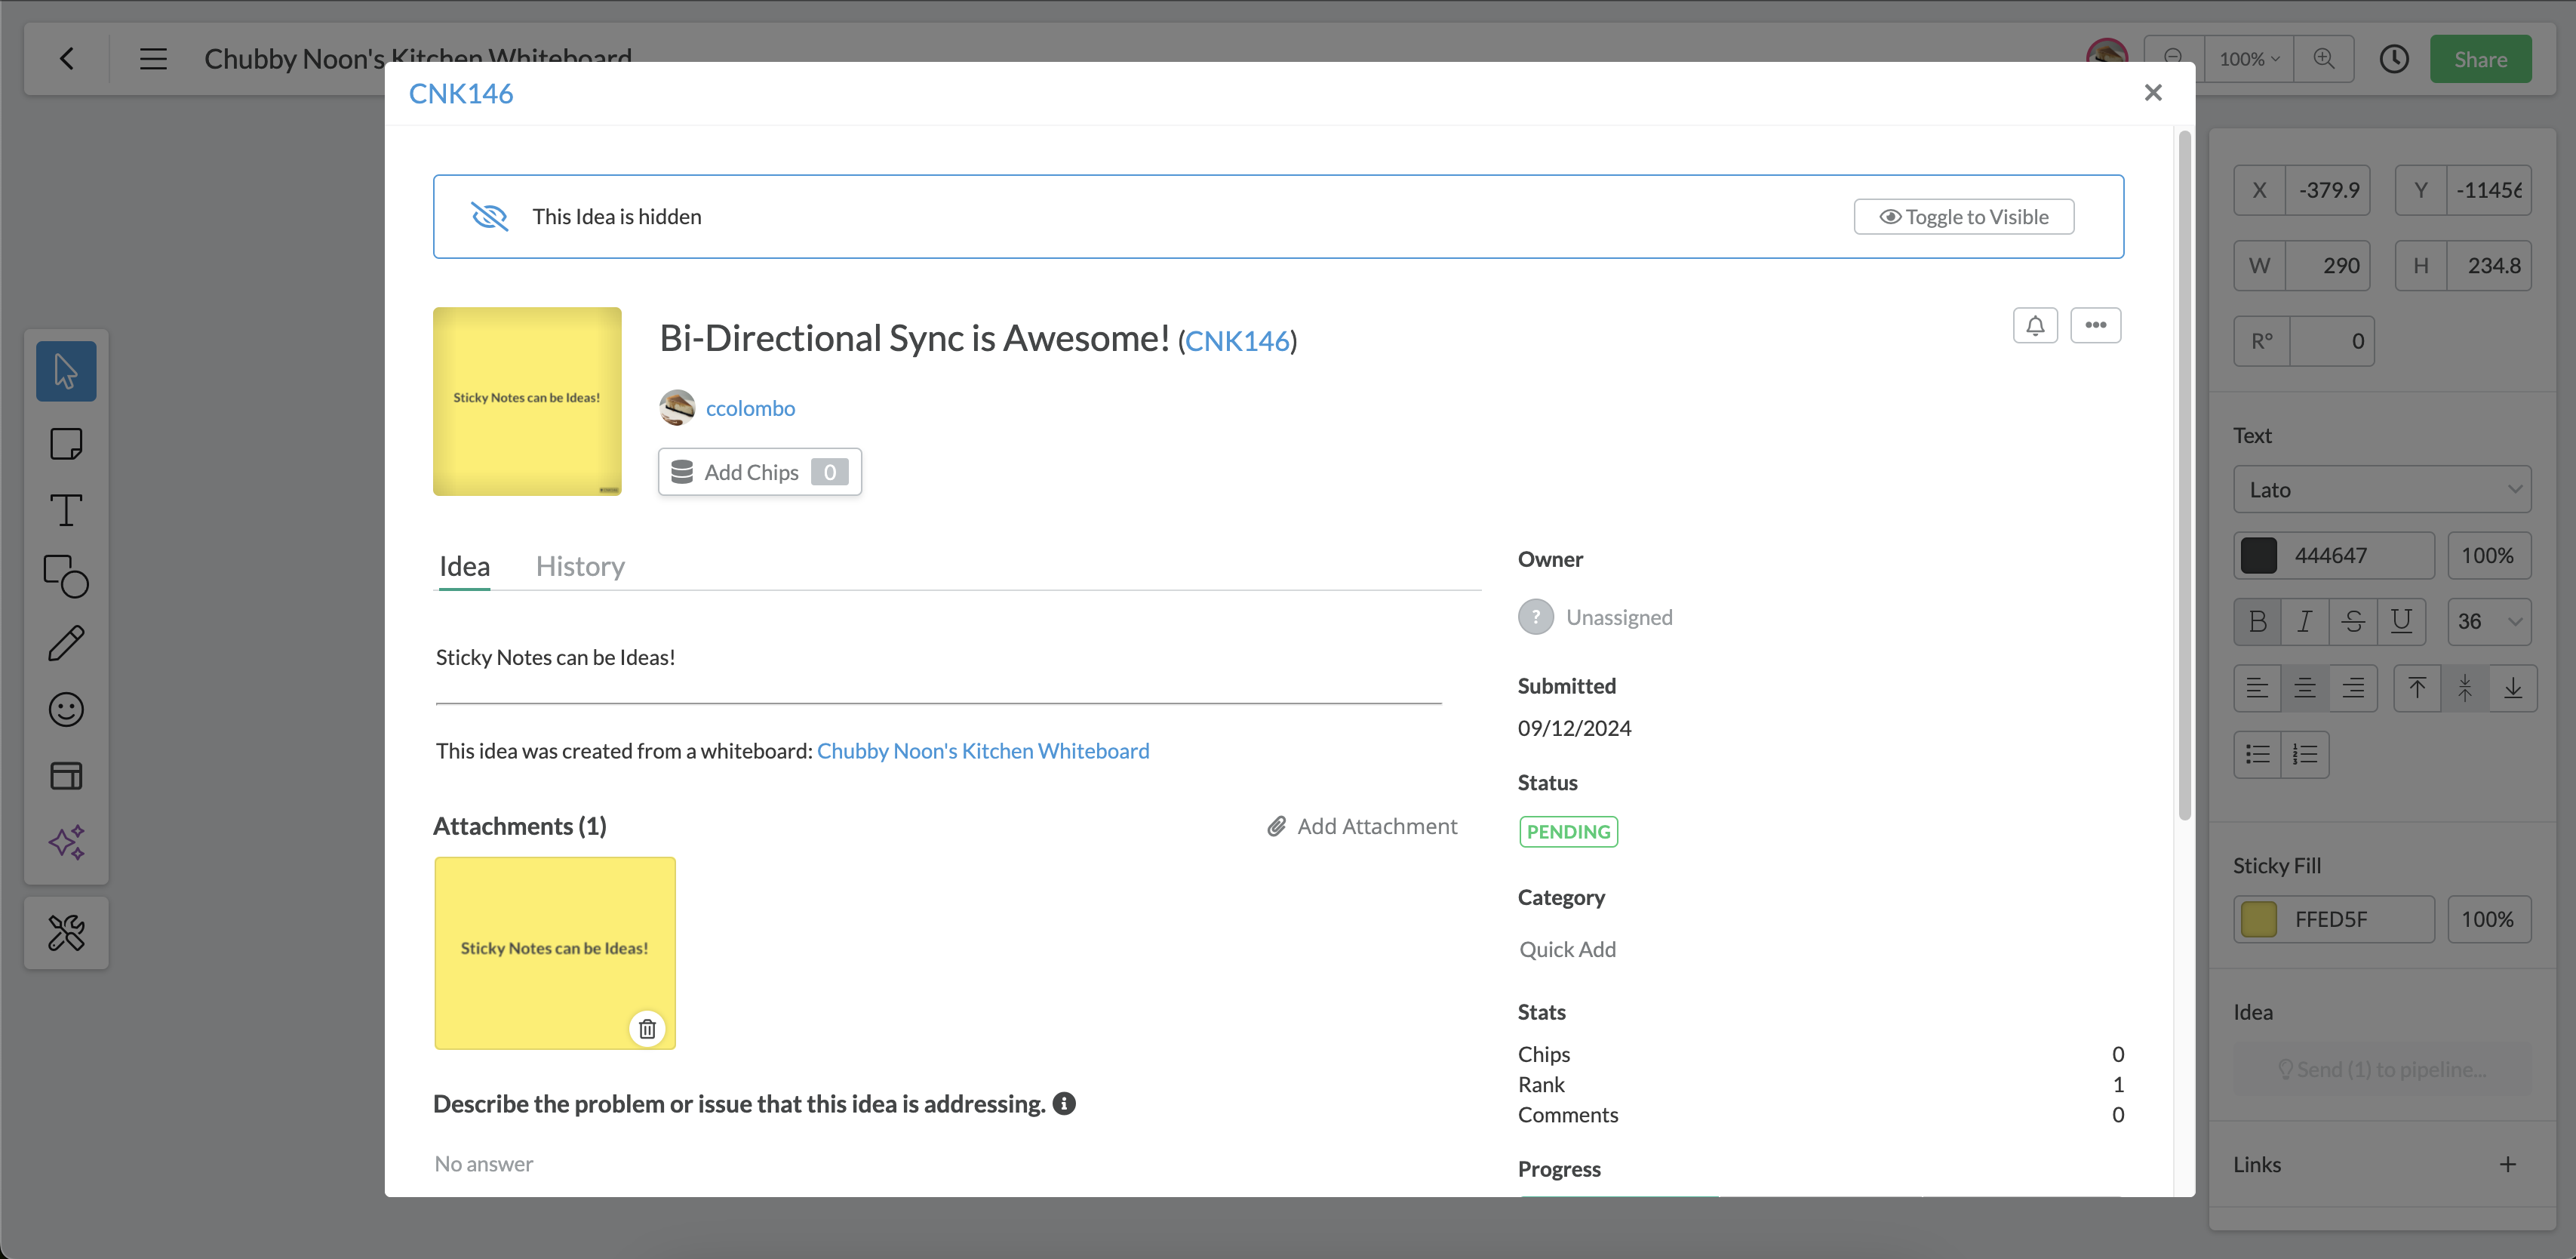
Task: Go back with the left arrow
Action: coord(67,59)
